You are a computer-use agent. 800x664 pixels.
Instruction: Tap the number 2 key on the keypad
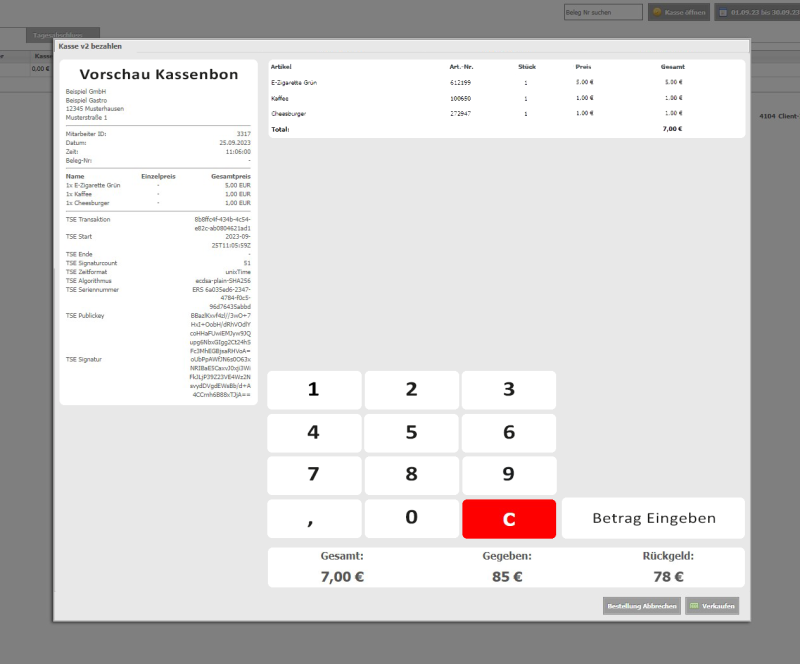click(x=412, y=390)
